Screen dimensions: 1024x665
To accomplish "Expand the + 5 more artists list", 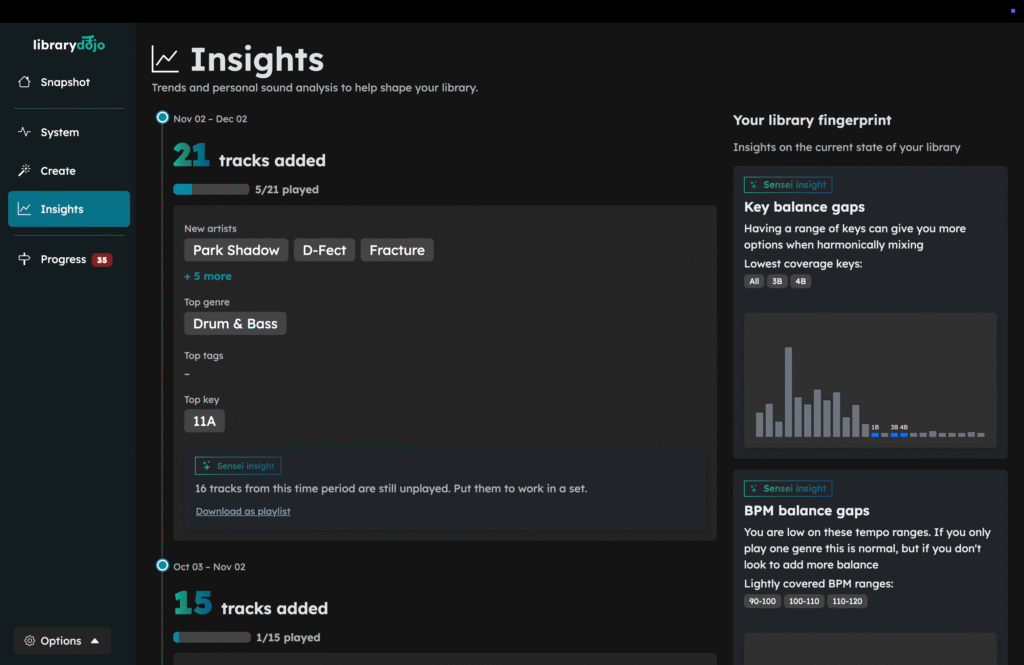I will pos(208,275).
